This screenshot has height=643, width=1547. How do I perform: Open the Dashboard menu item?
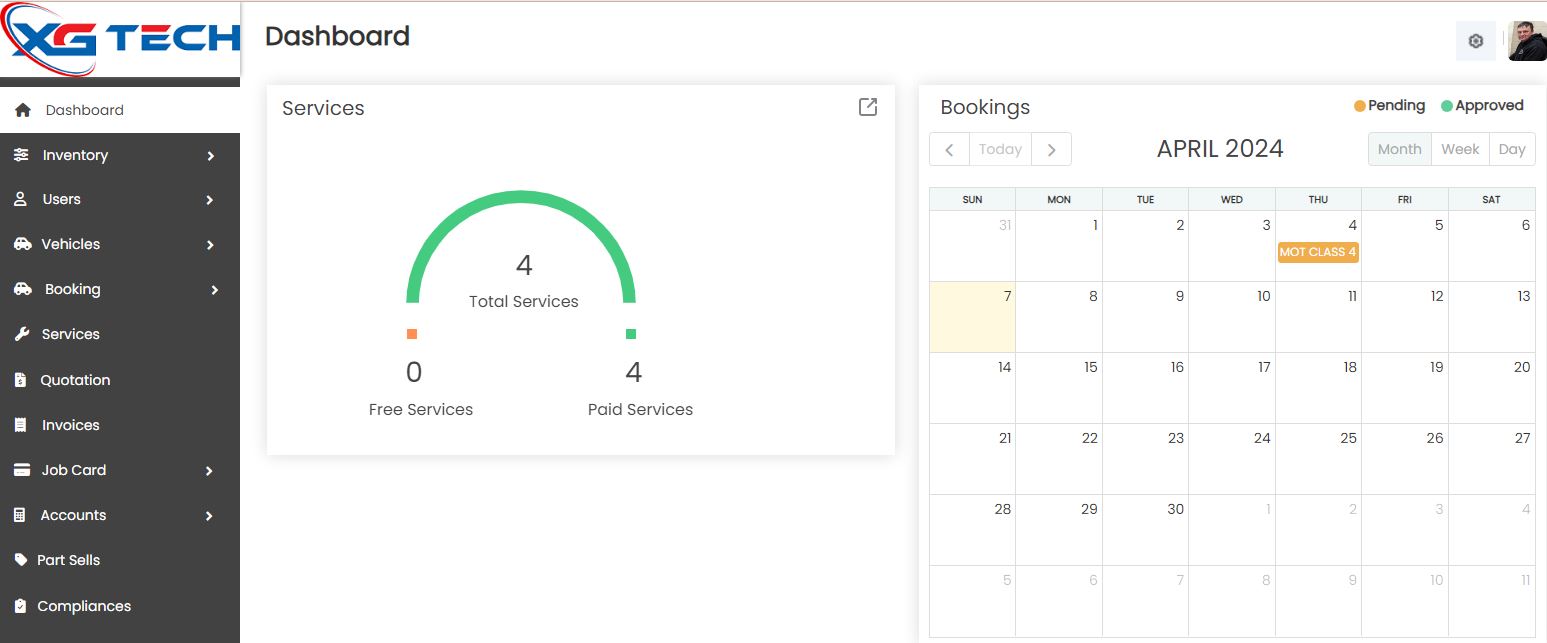120,110
